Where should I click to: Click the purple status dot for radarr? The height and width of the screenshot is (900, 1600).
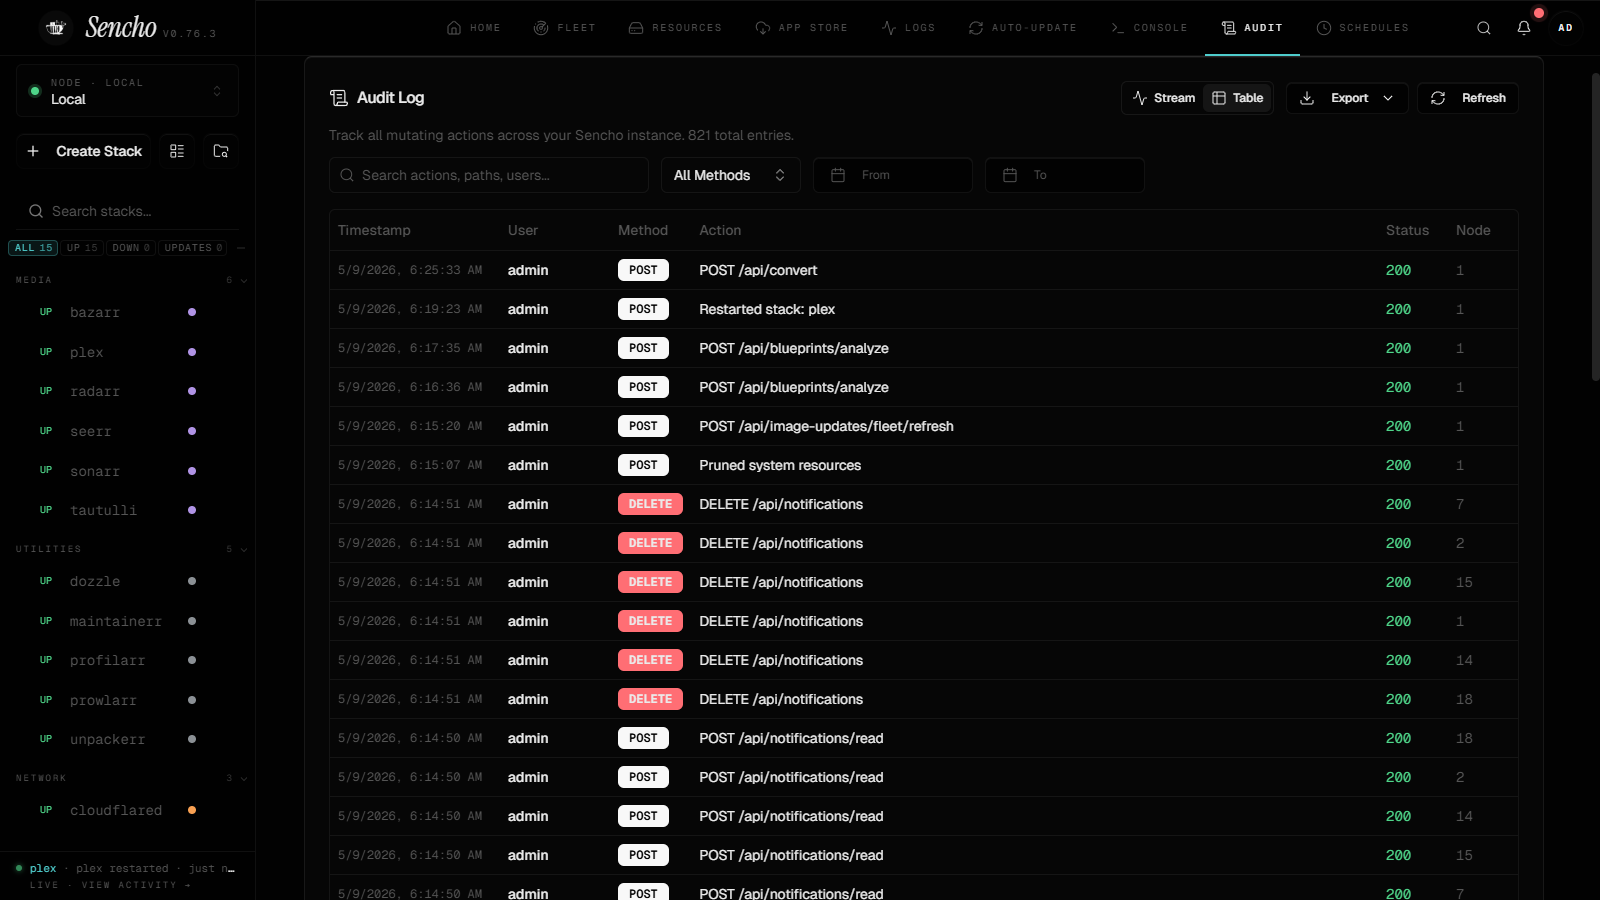192,391
